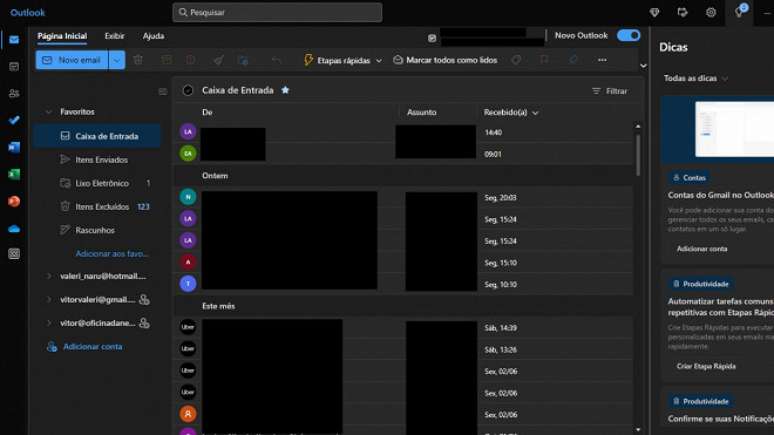The width and height of the screenshot is (774, 435).
Task: Open the Todas as dicas dropdown
Action: [x=696, y=79]
